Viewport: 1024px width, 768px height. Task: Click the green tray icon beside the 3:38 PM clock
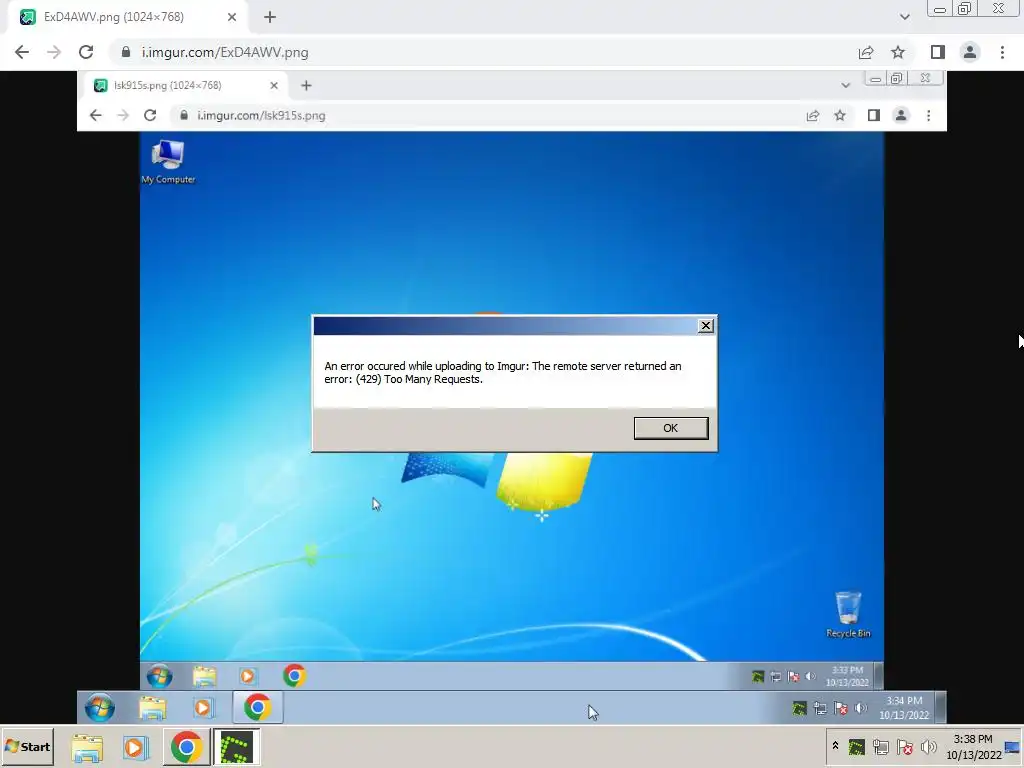[856, 746]
